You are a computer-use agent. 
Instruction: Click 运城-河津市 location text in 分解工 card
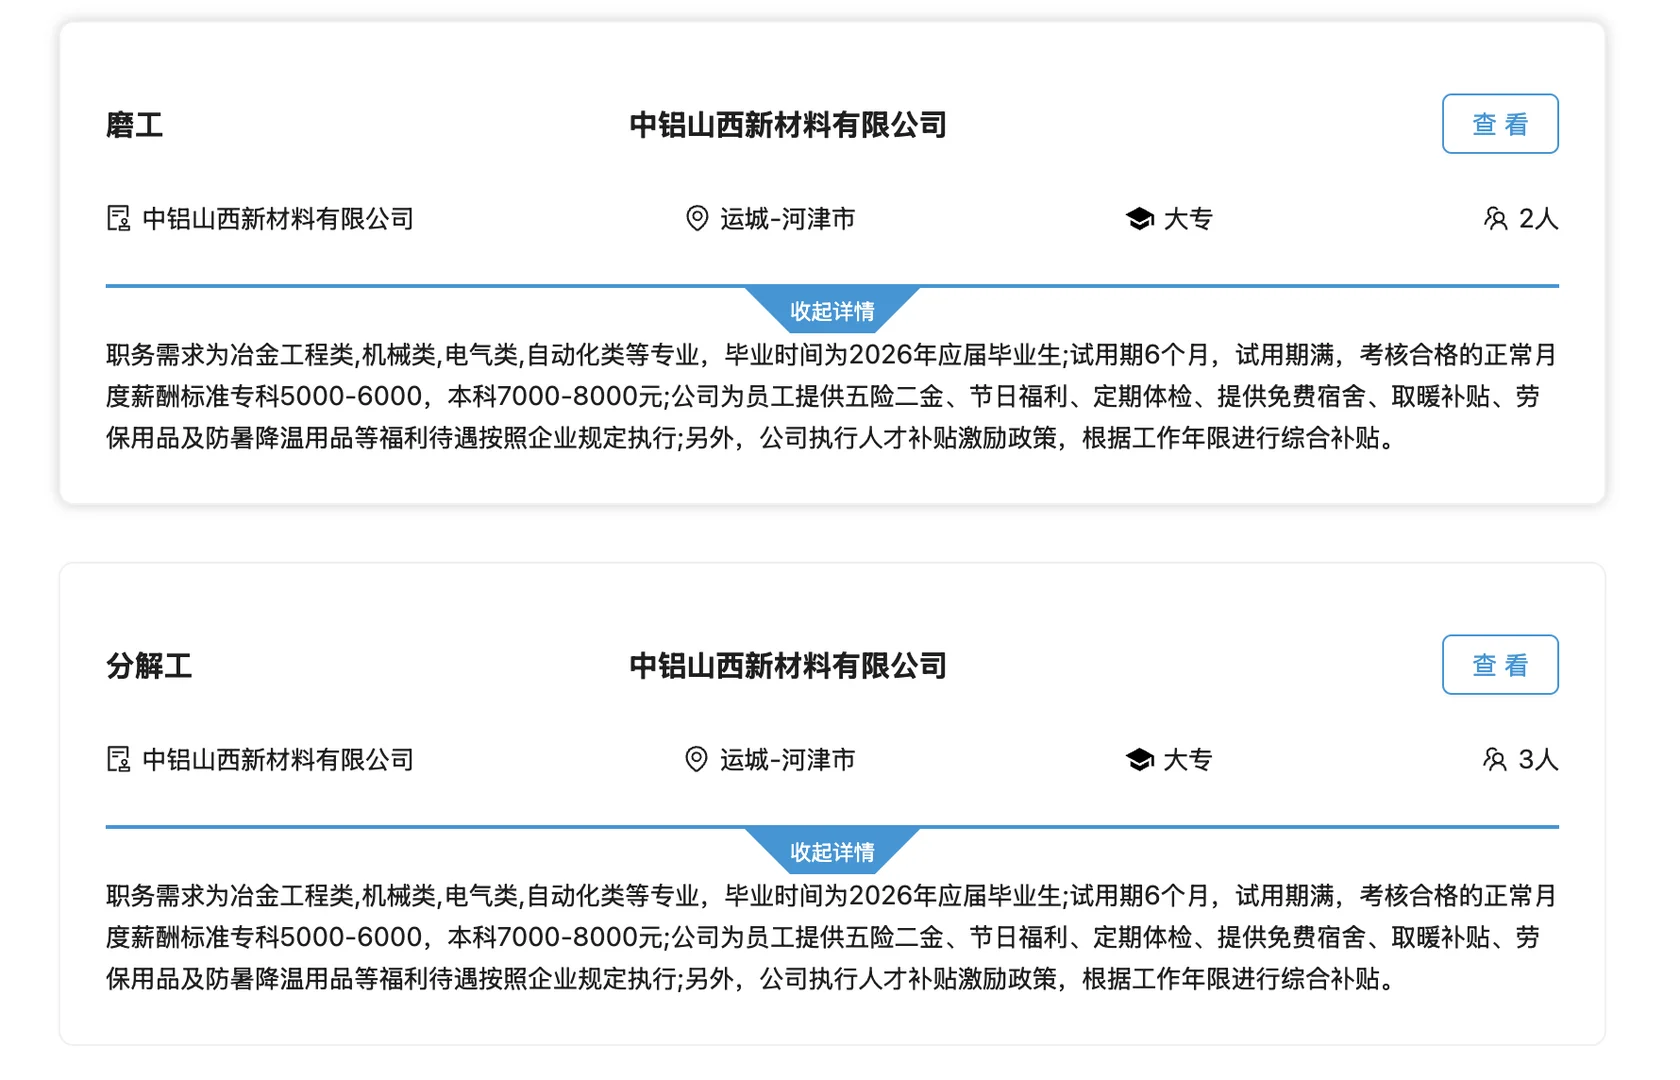point(788,759)
